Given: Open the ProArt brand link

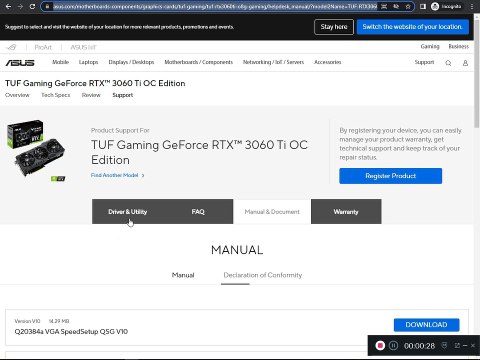Looking at the screenshot, I should tap(43, 47).
